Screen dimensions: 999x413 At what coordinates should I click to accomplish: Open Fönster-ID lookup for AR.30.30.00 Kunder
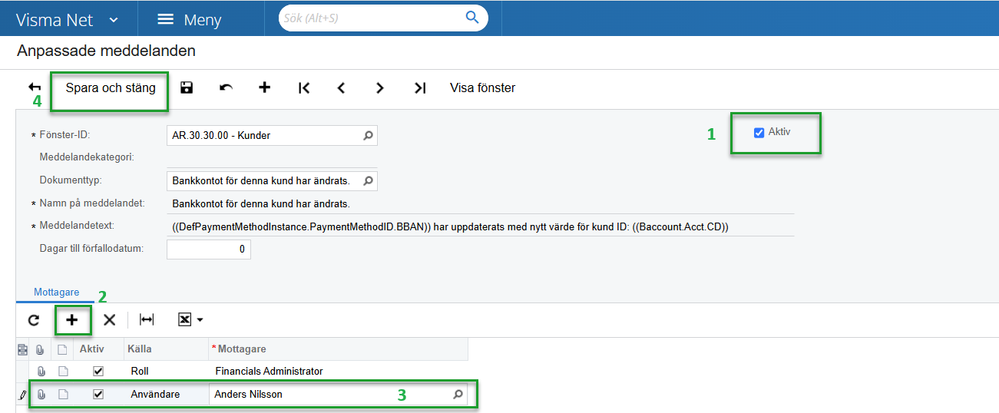click(x=368, y=136)
